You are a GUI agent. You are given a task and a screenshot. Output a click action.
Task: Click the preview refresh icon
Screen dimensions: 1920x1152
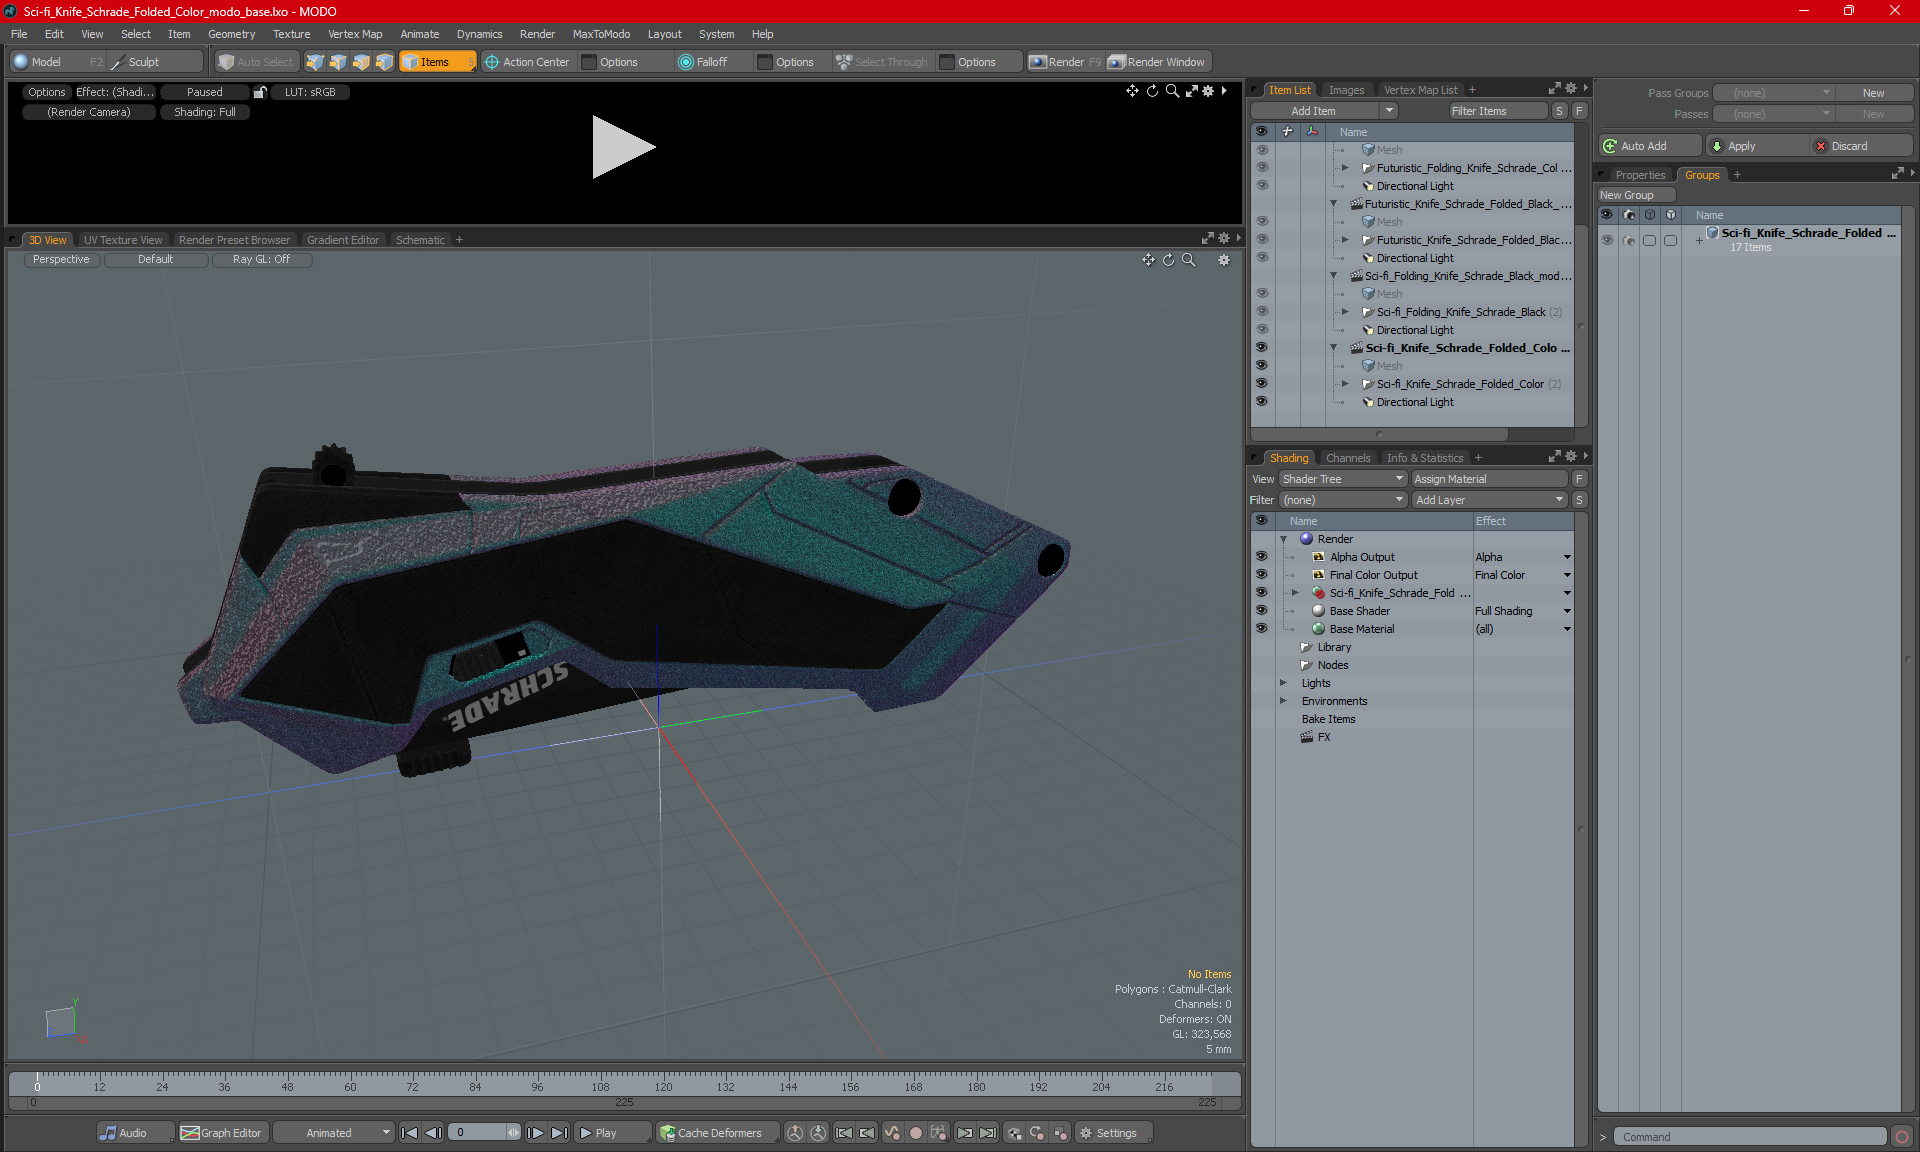[x=1152, y=91]
